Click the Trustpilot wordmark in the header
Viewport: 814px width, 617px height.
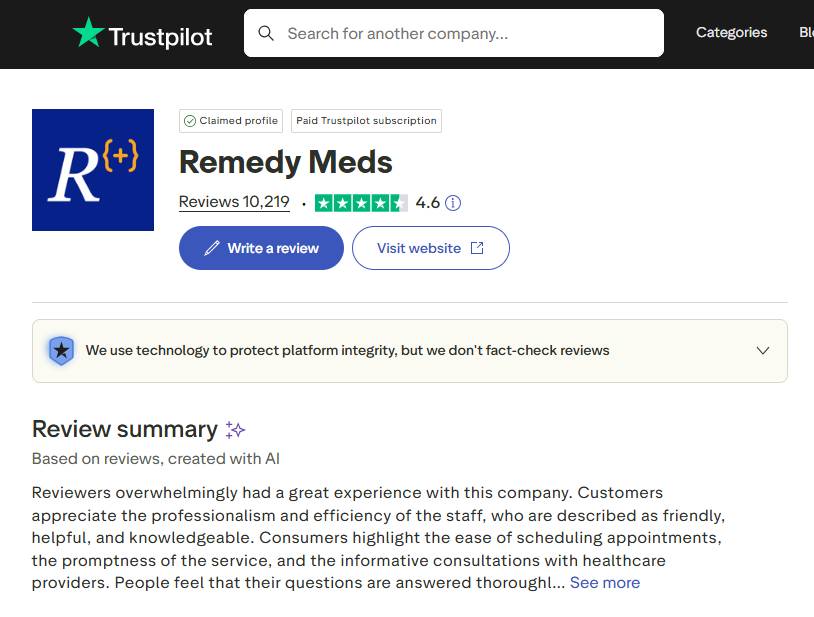pos(160,37)
